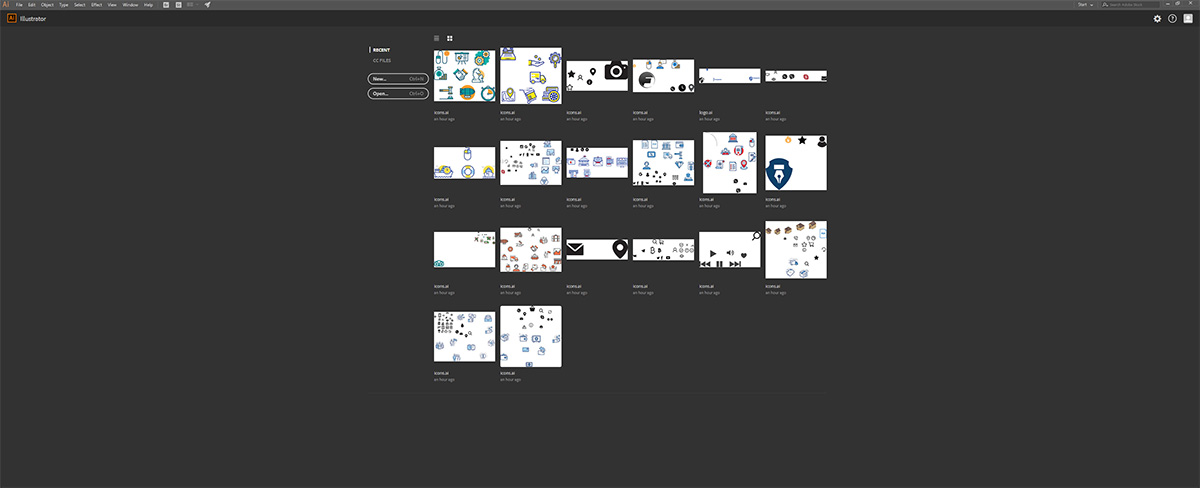1200x488 pixels.
Task: Switch recent files to grid view
Action: pos(450,38)
